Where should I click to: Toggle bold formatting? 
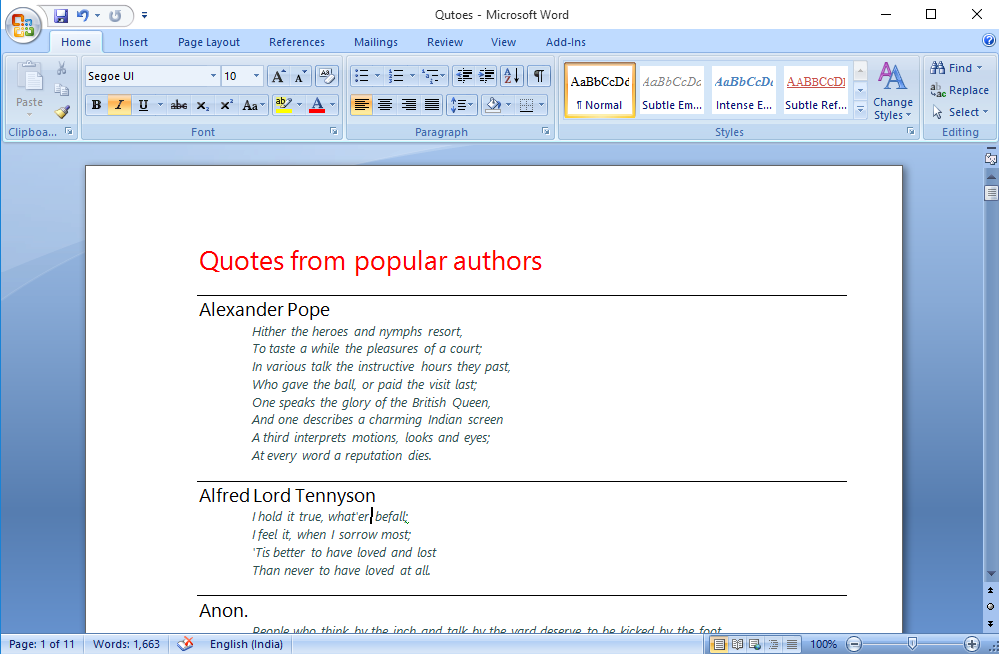pos(96,105)
